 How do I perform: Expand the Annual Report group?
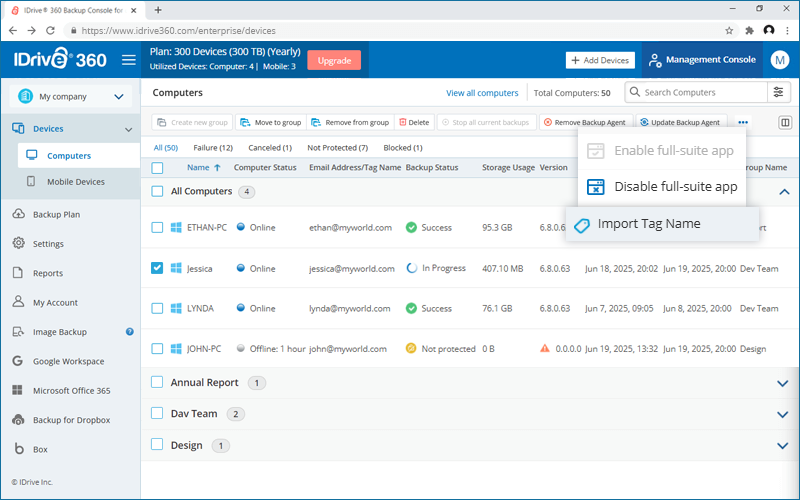coord(783,383)
